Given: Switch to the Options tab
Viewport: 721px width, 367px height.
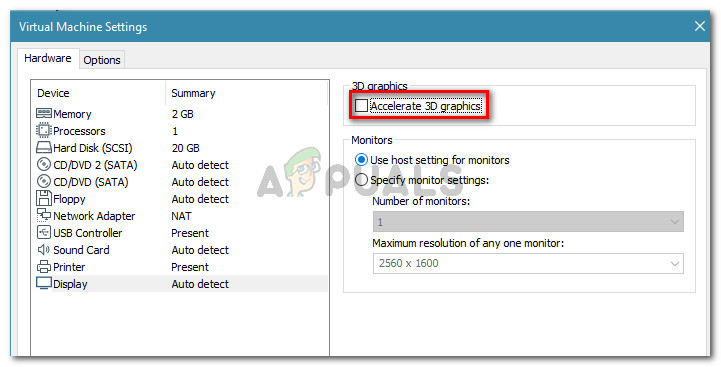Looking at the screenshot, I should (102, 60).
